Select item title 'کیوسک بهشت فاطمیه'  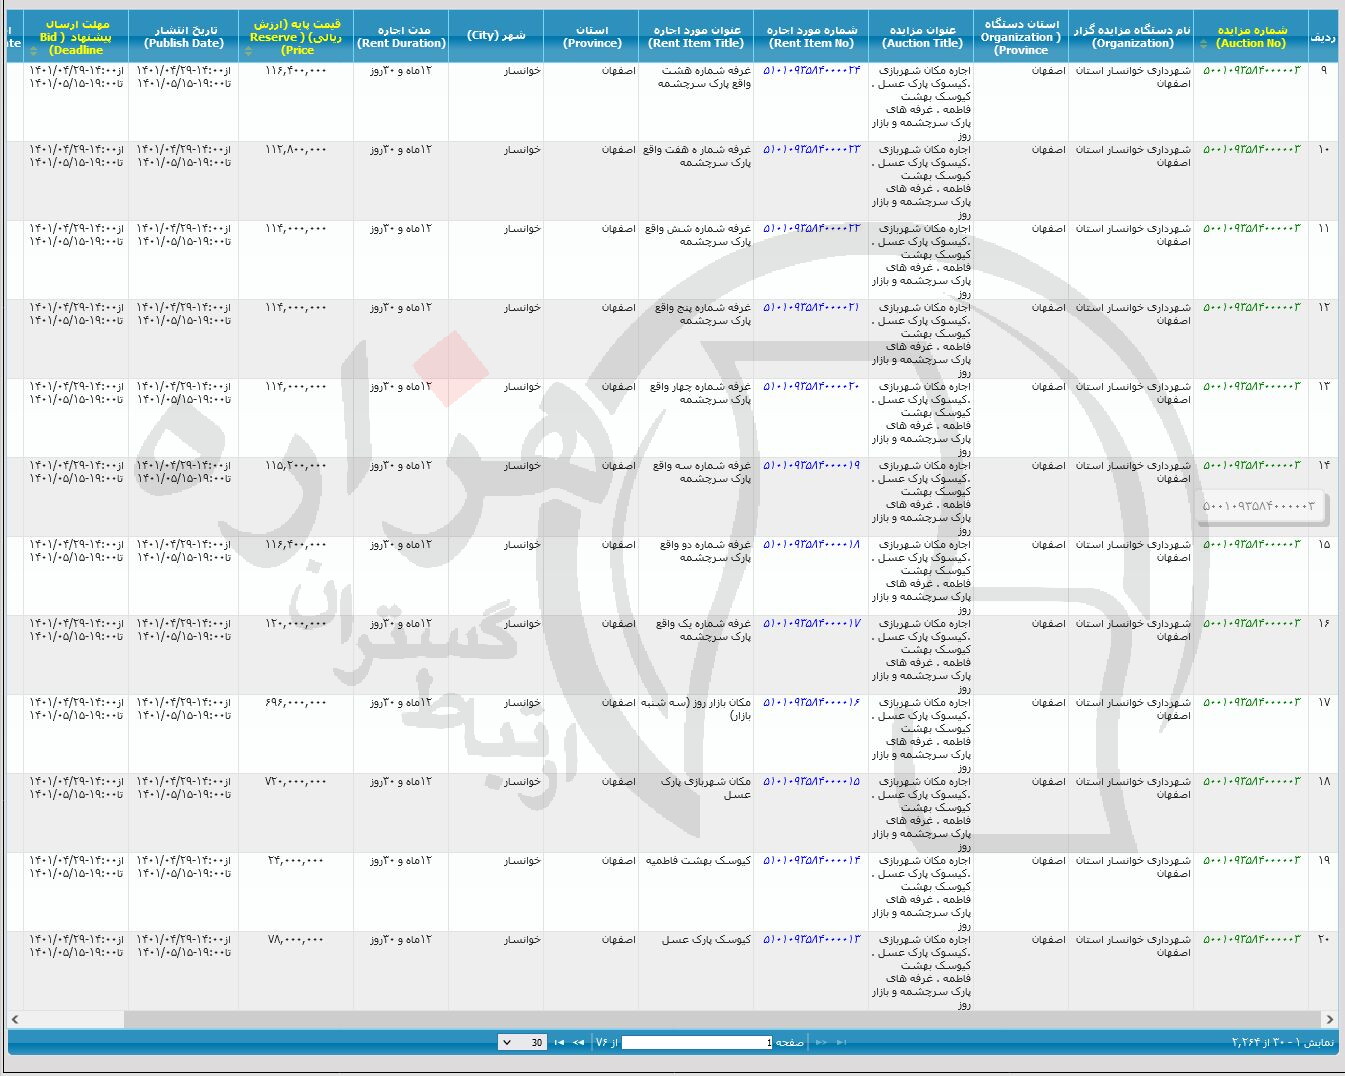pyautogui.click(x=698, y=861)
